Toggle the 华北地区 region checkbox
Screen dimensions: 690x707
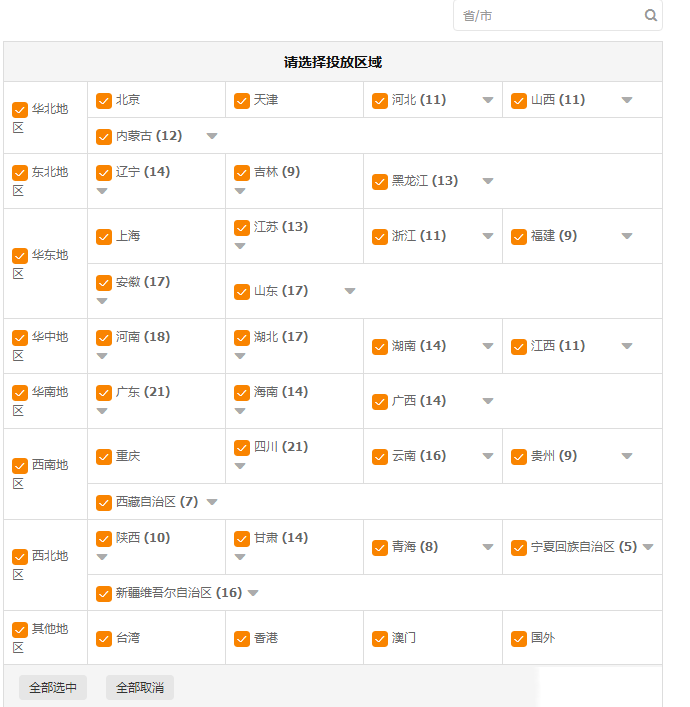20,110
